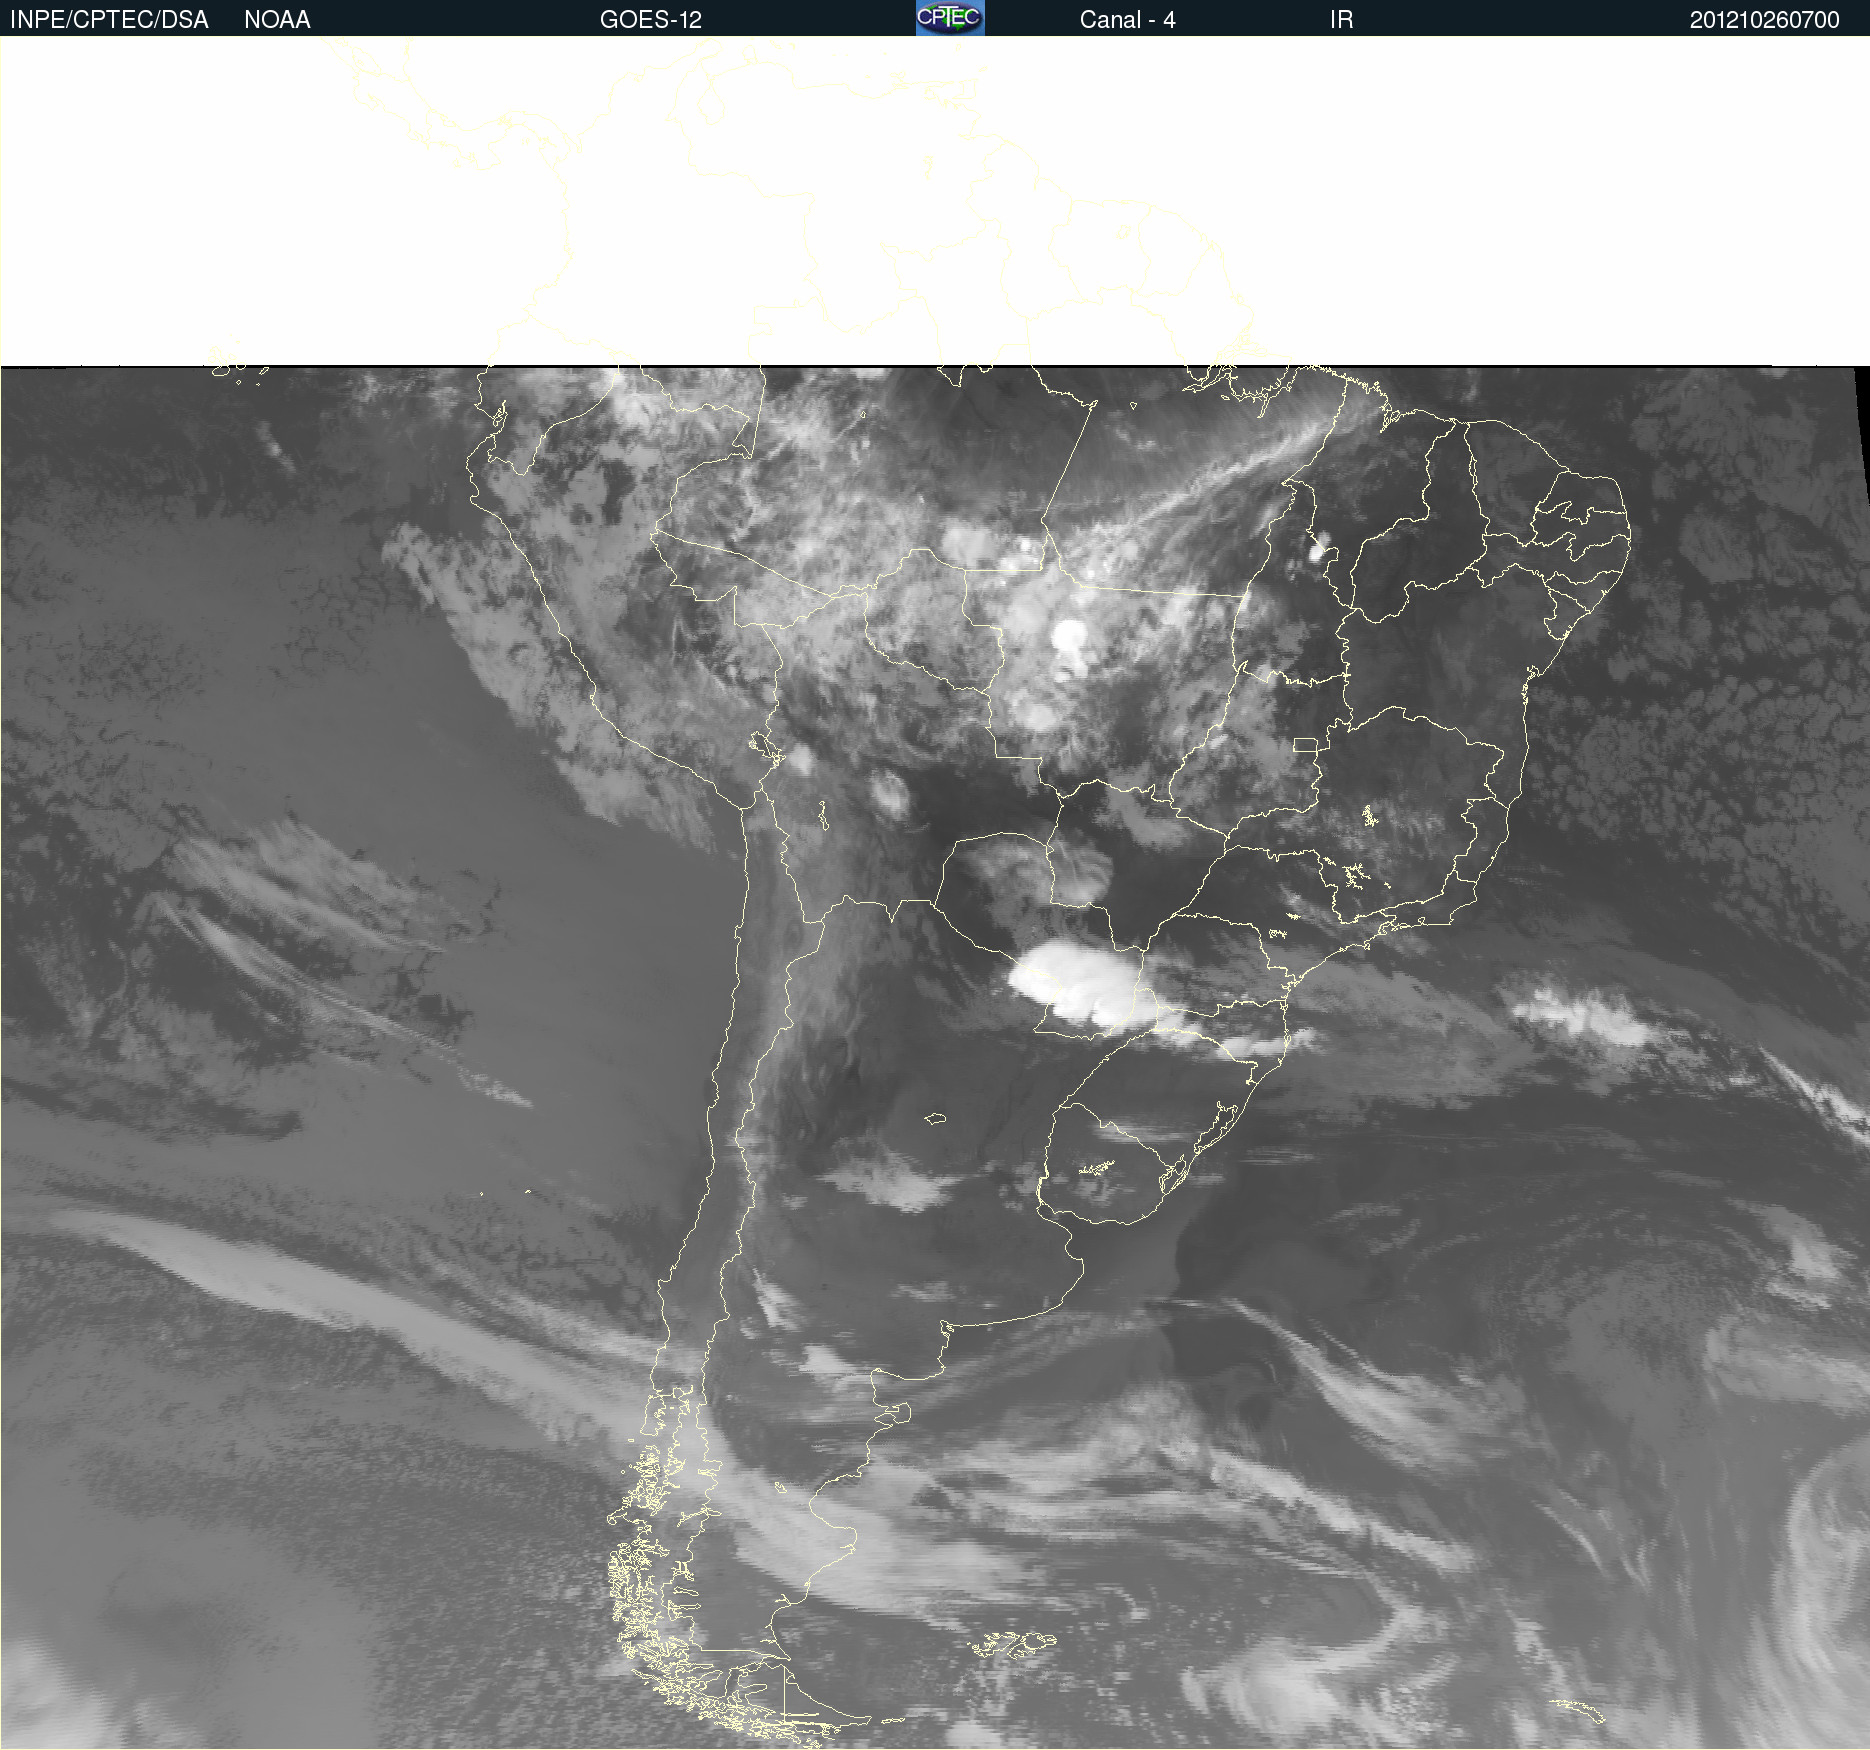
Task: Click the Canal - 4 label
Action: [x=1127, y=20]
